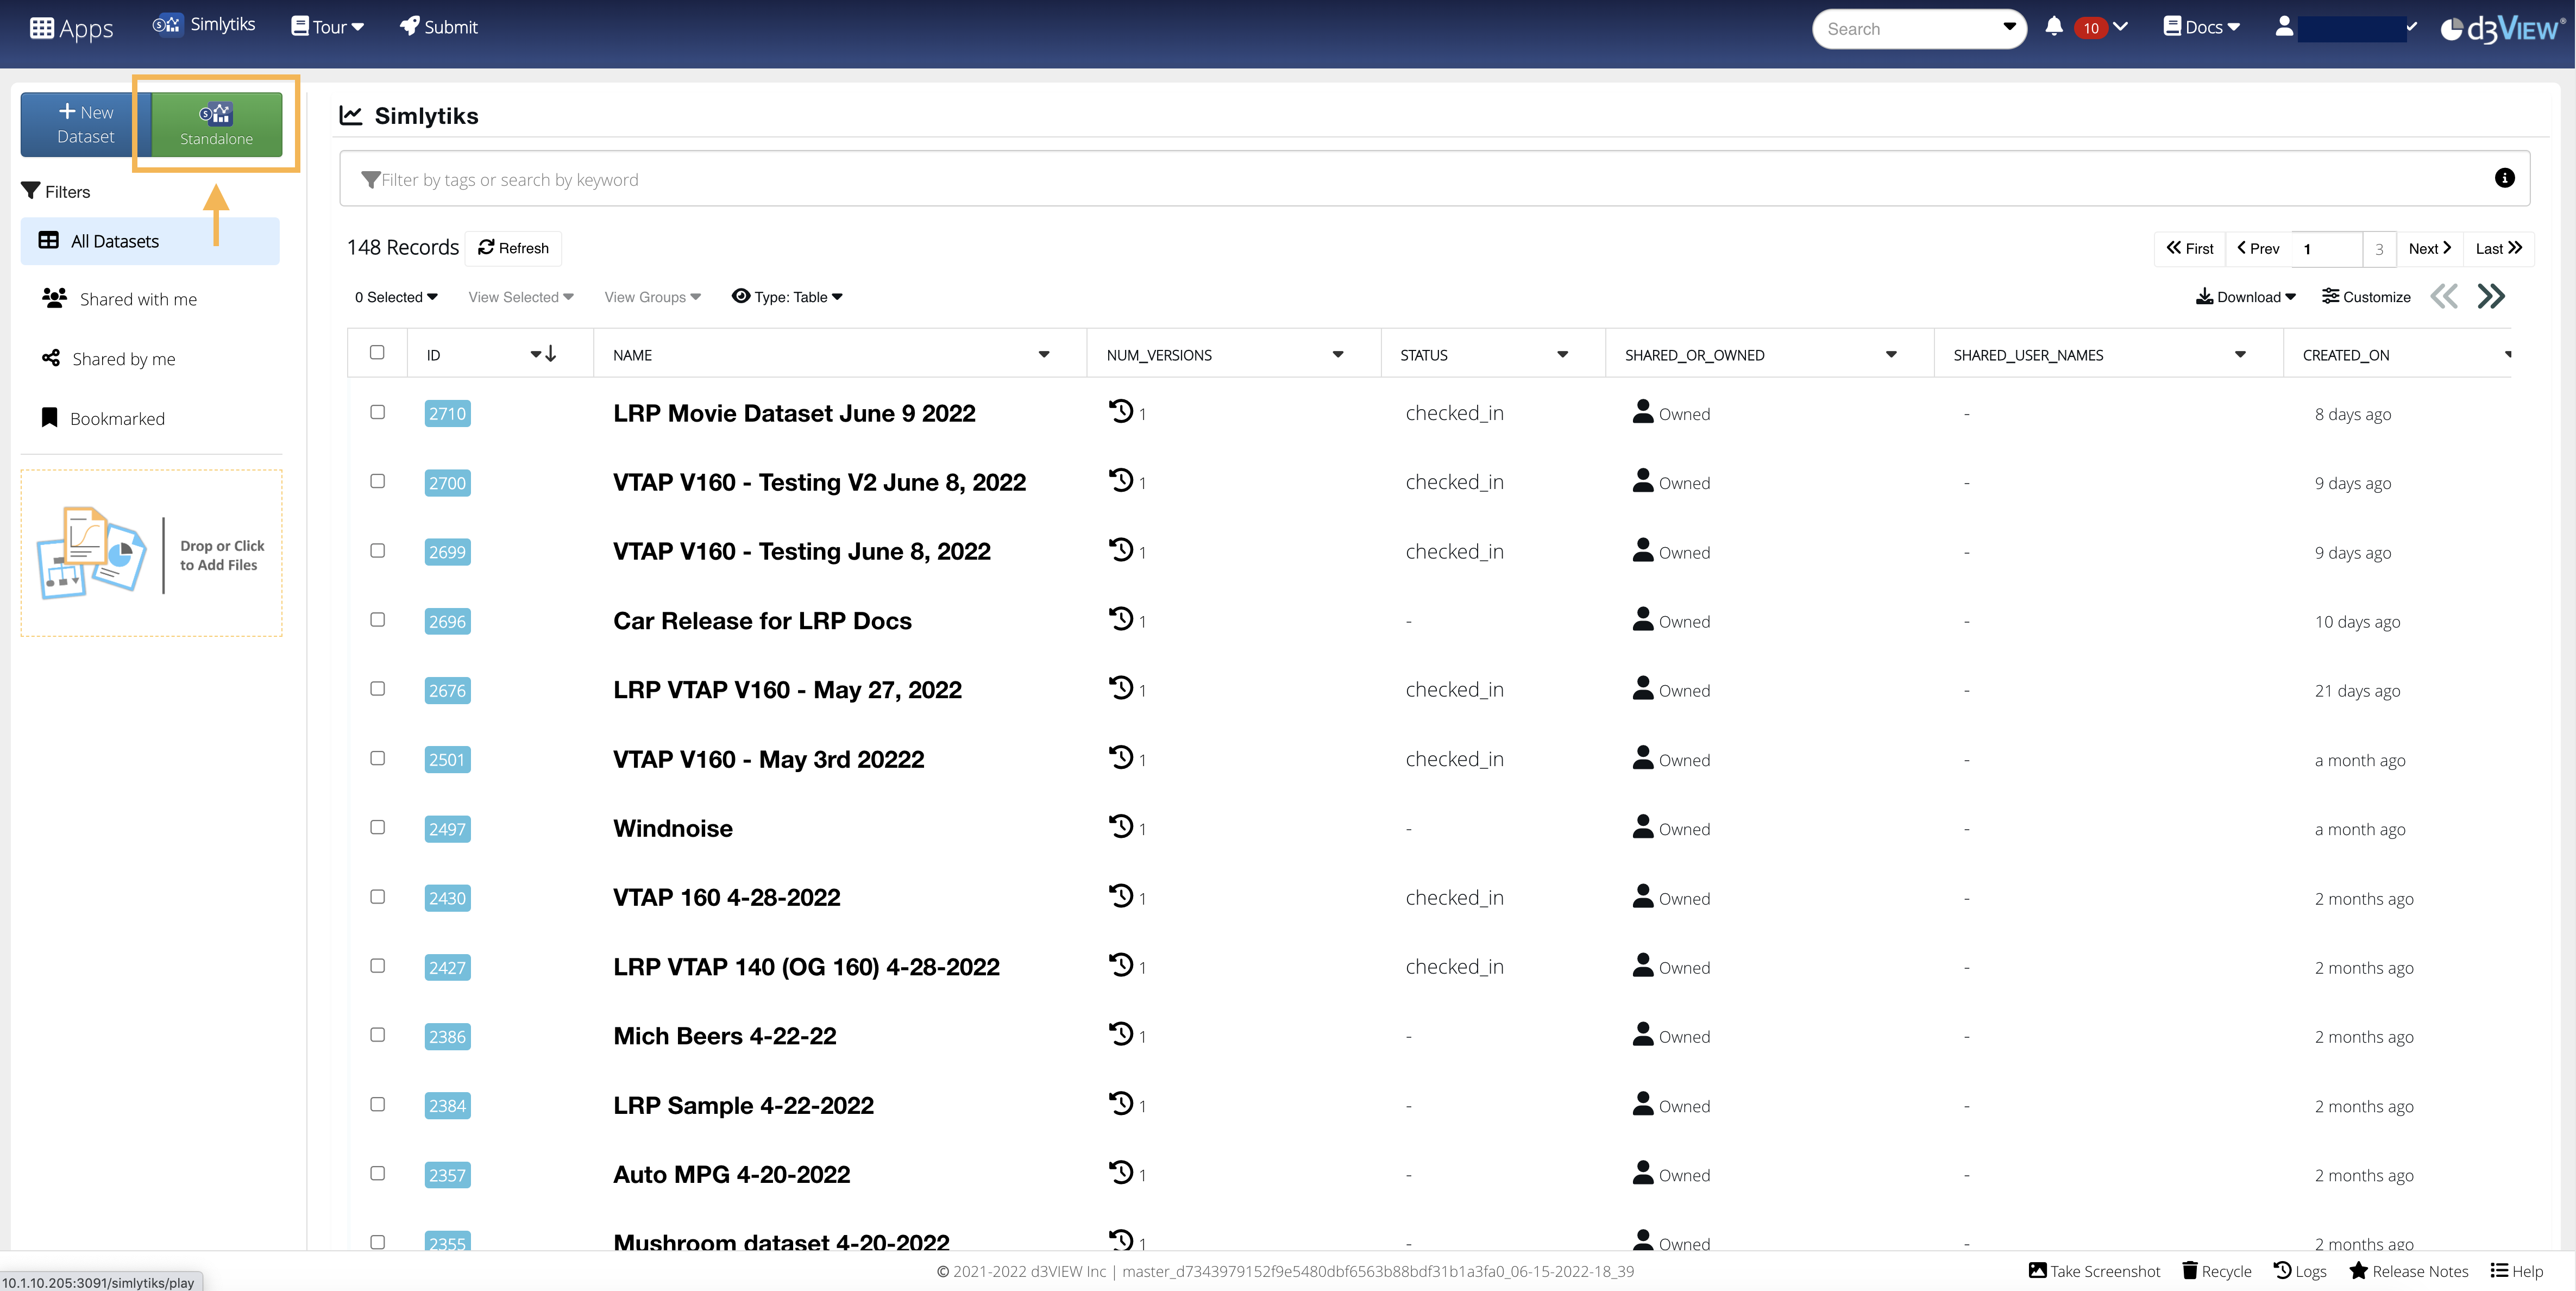
Task: Expand the 0 Selected dropdown
Action: pos(396,297)
